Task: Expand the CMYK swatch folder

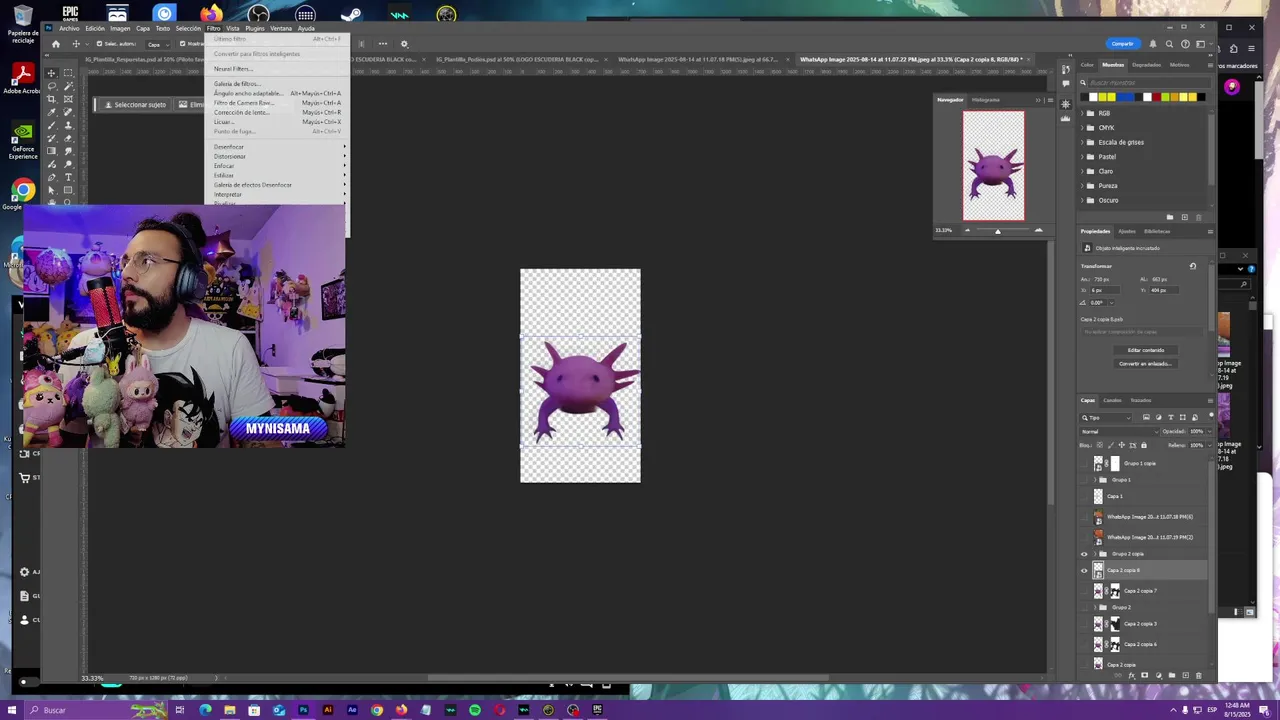Action: pos(1082,128)
